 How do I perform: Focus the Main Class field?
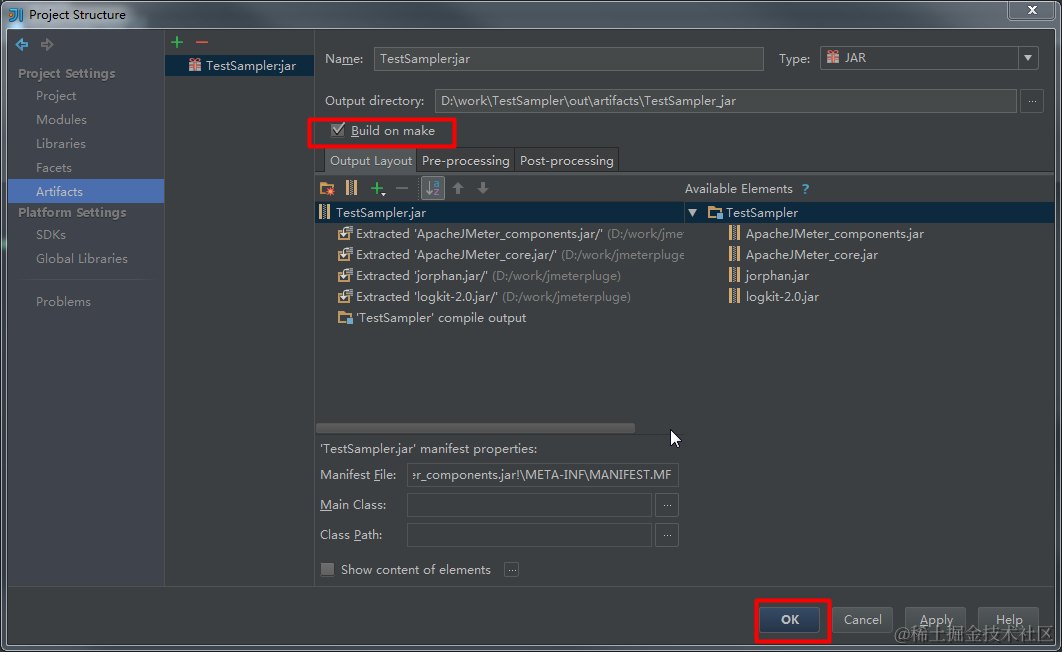point(529,505)
